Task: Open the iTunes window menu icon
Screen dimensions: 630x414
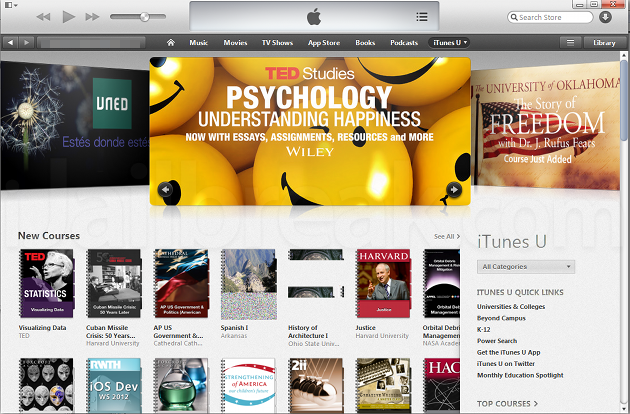Action: (10, 5)
